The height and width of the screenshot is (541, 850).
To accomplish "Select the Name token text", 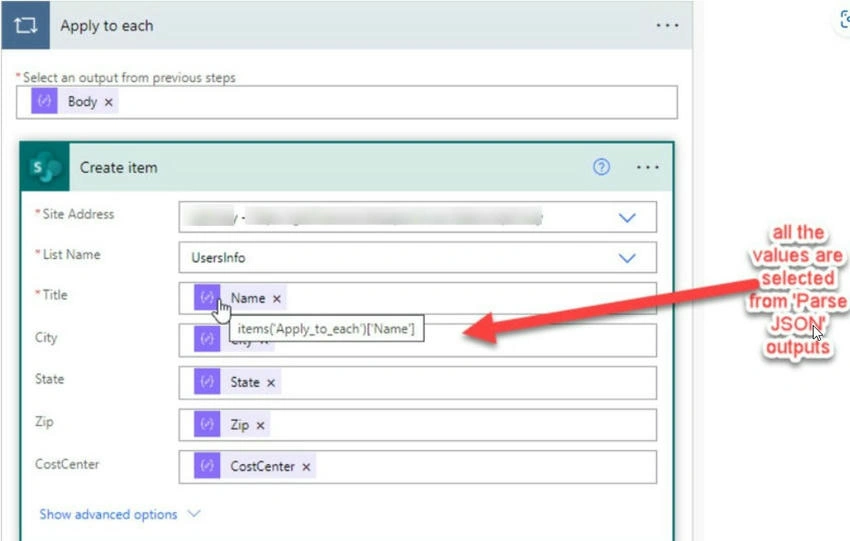I will tap(248, 298).
